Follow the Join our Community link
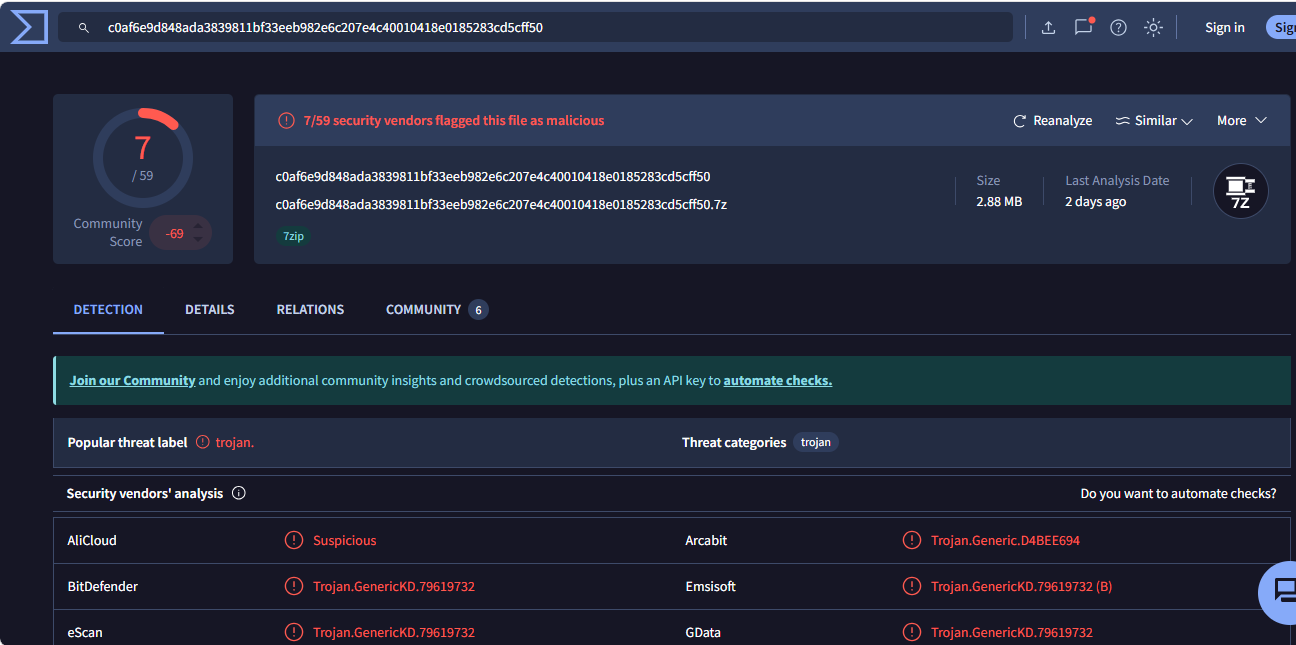The image size is (1296, 645). (x=132, y=381)
